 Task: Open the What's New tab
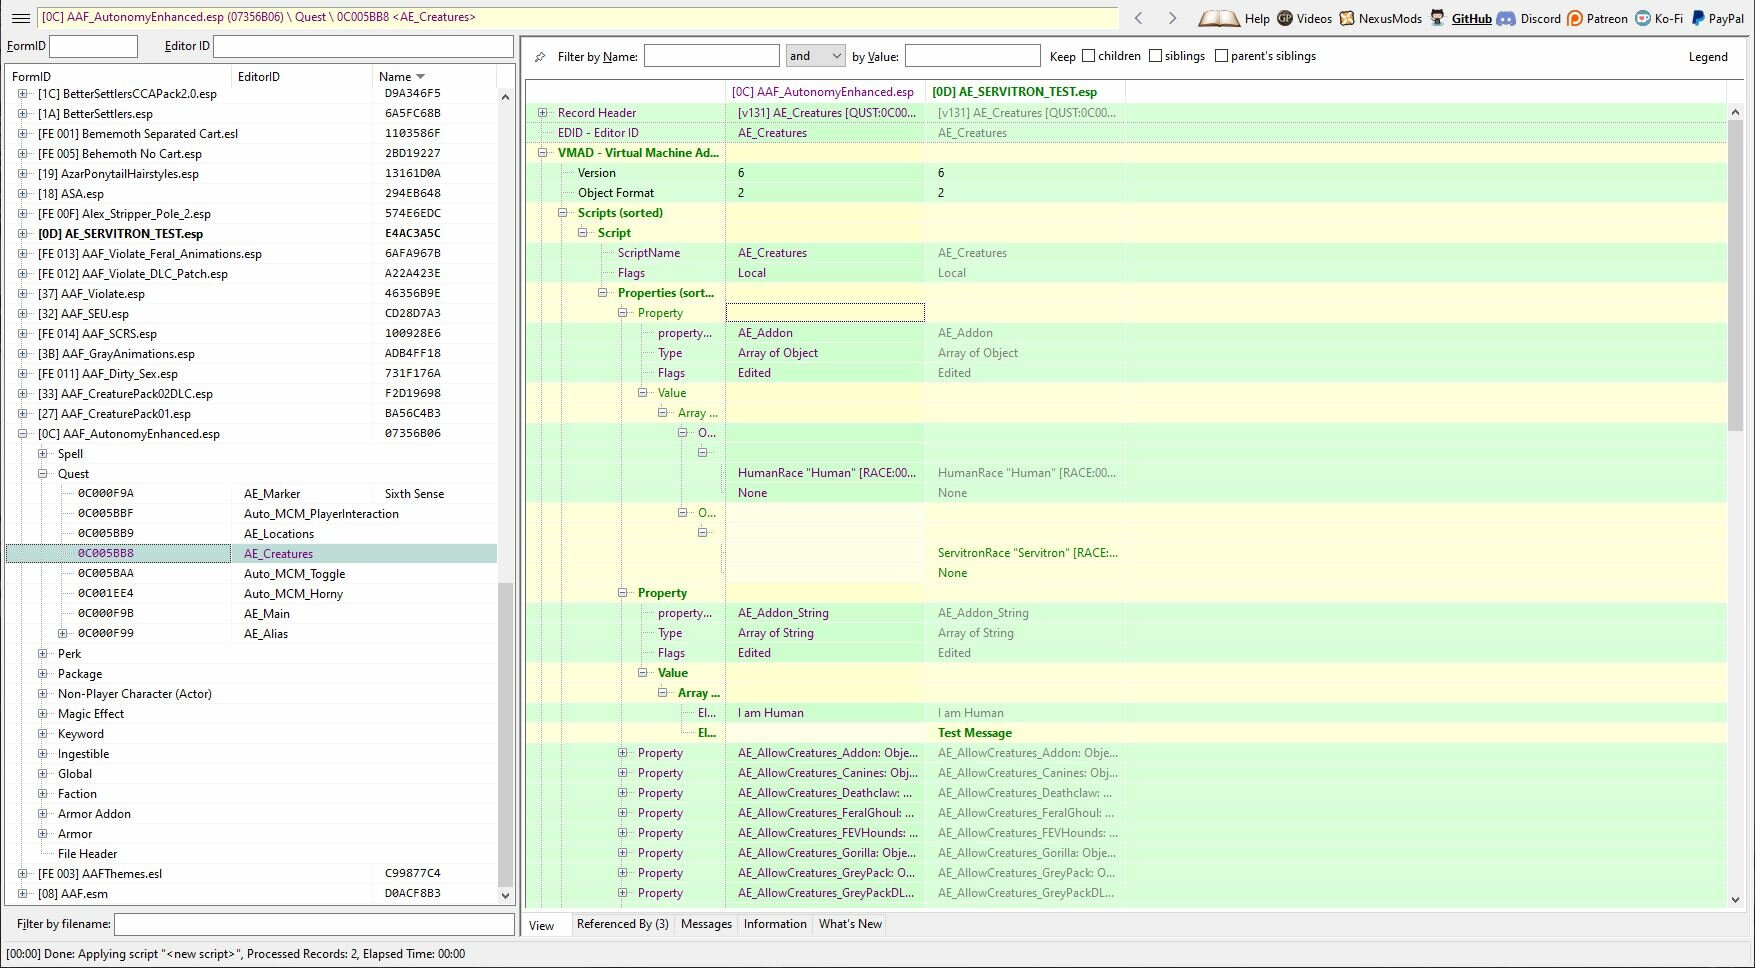coord(849,924)
